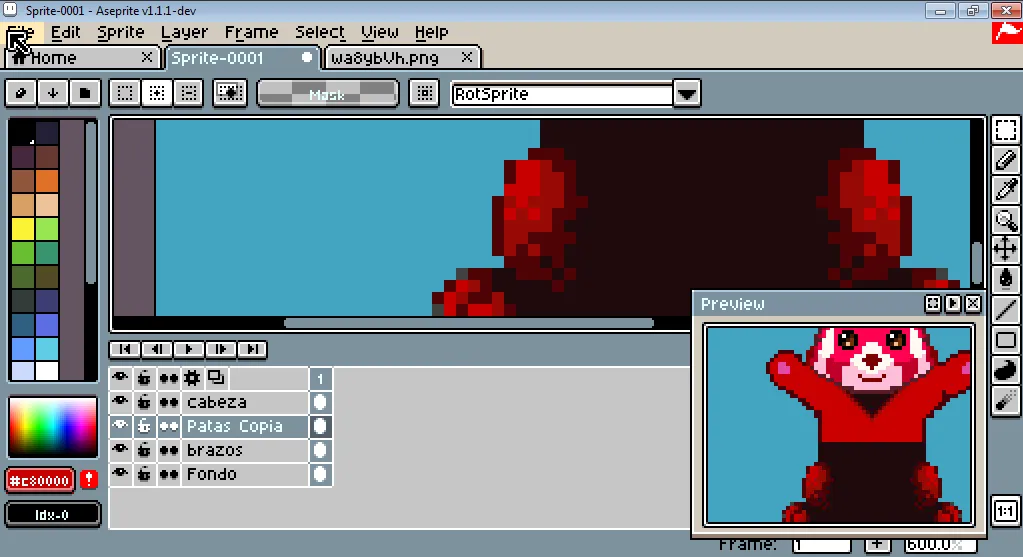Screen dimensions: 1023x557
Task: Pick yellow swatch in palette
Action: coord(23,229)
